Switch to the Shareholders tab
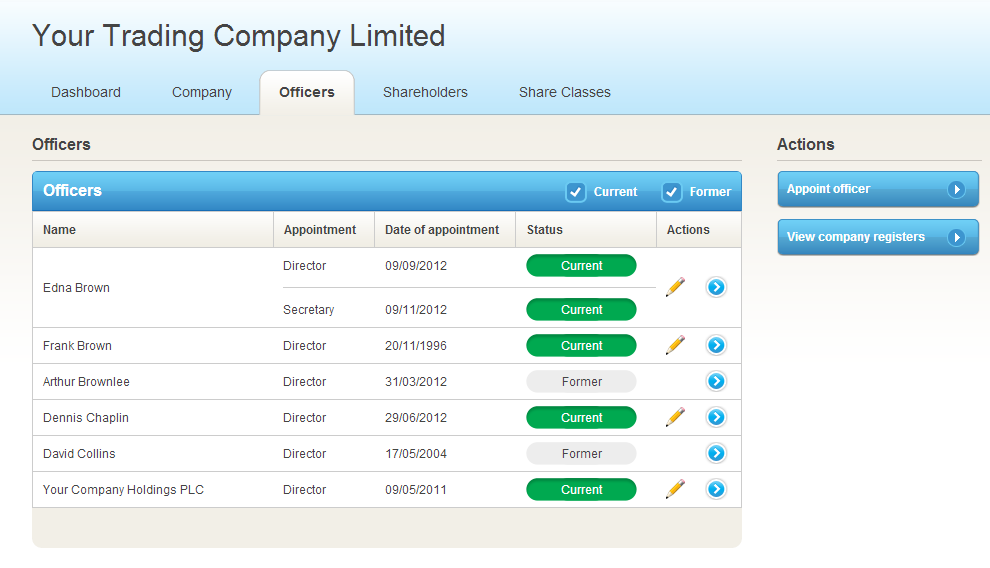Screen dimensions: 990x568 (425, 92)
